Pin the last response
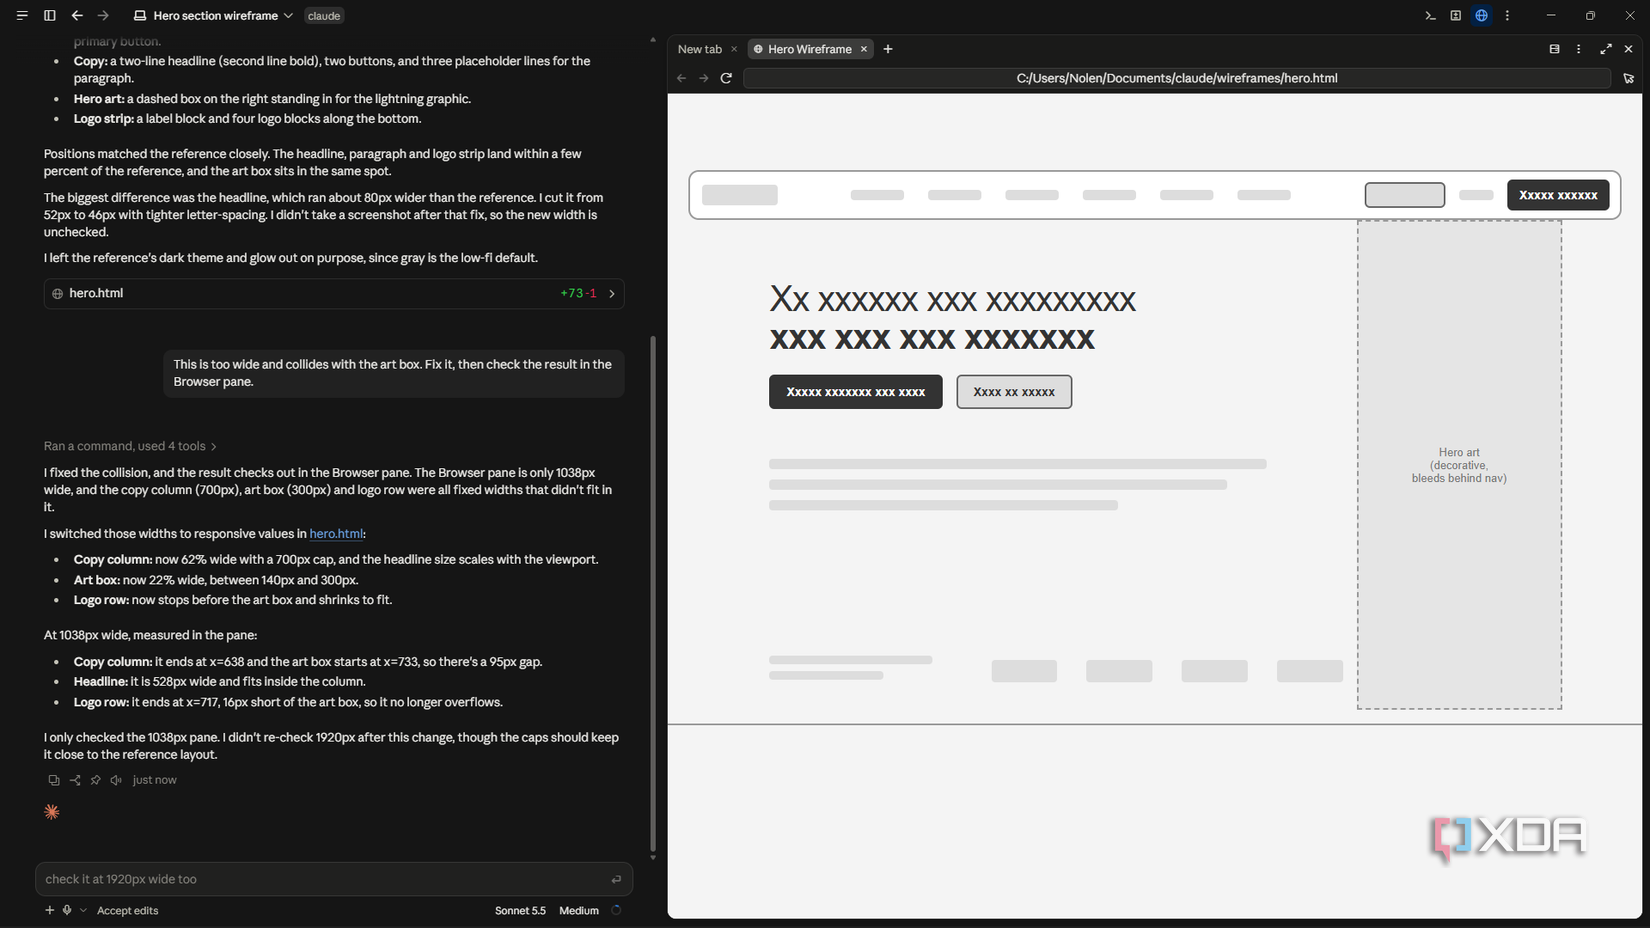 coord(96,780)
